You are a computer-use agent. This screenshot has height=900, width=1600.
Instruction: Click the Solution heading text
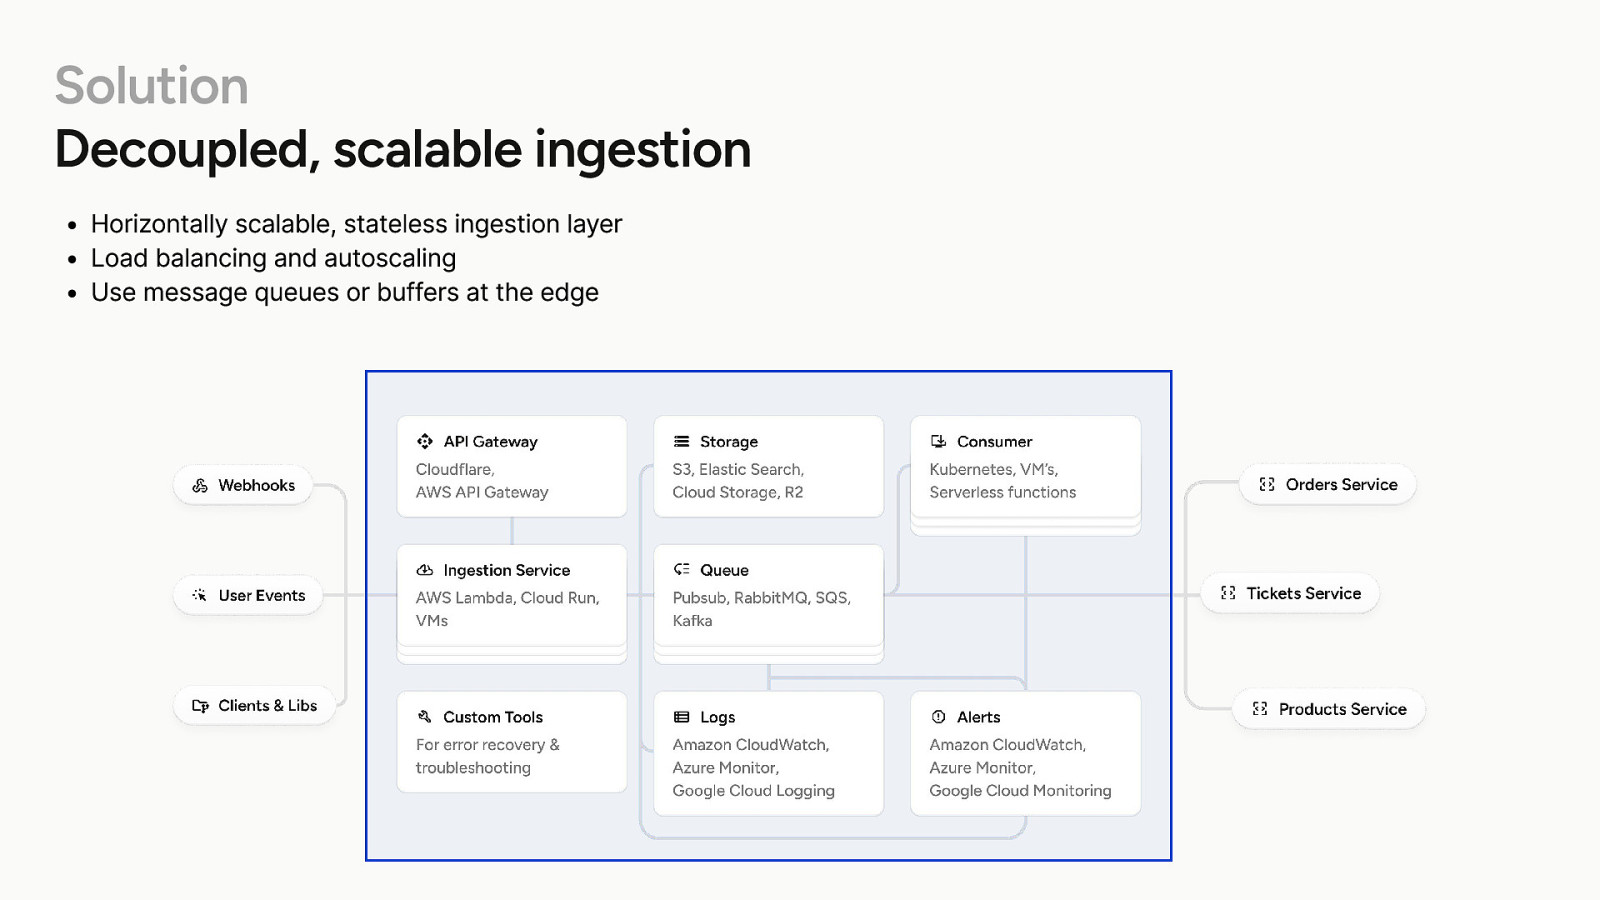pyautogui.click(x=151, y=86)
